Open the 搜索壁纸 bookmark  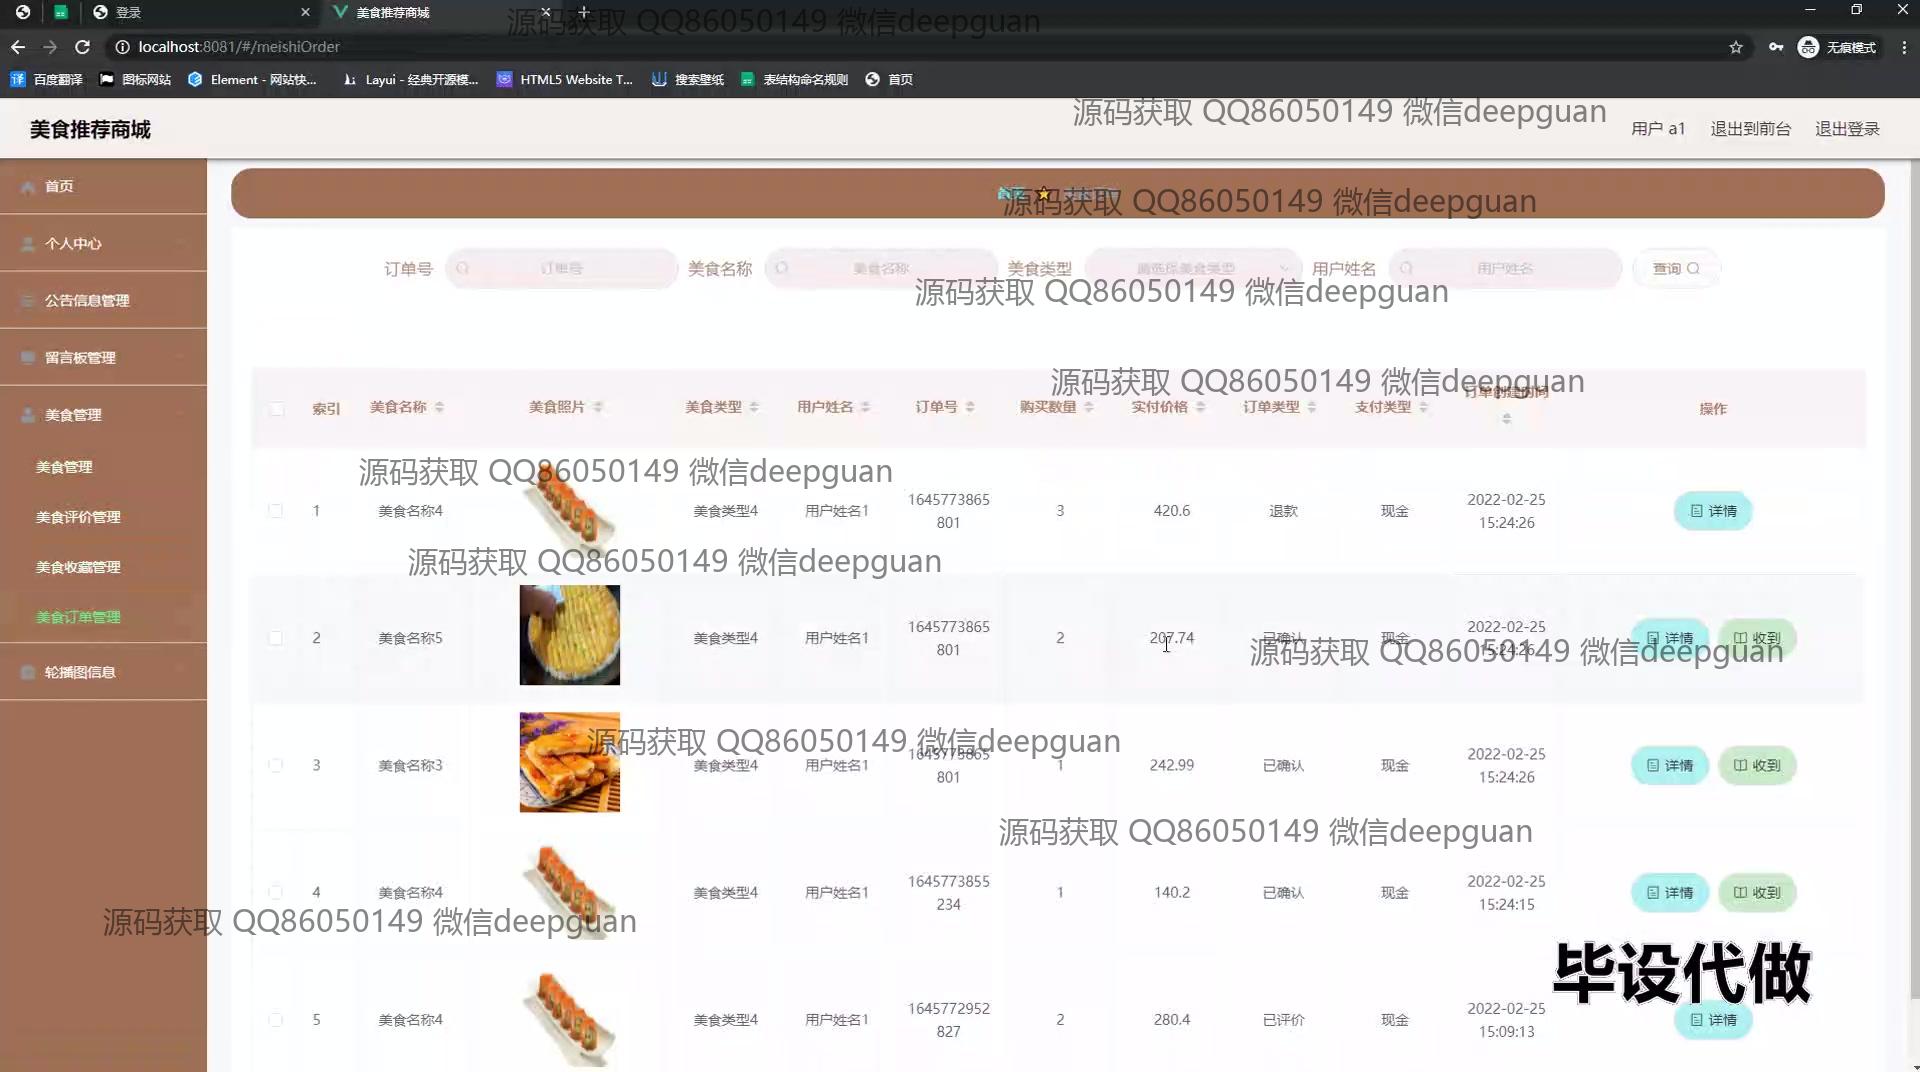(x=688, y=80)
